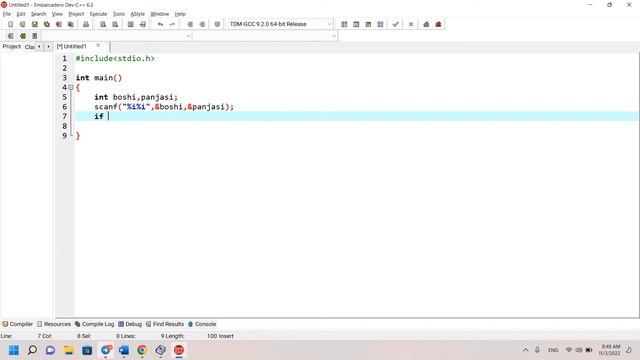
Task: Click the red Profile/stop debug icon
Action: point(438,24)
